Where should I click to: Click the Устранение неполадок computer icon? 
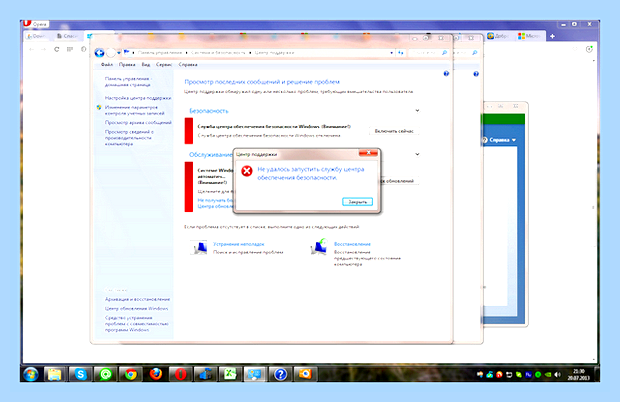pyautogui.click(x=199, y=247)
